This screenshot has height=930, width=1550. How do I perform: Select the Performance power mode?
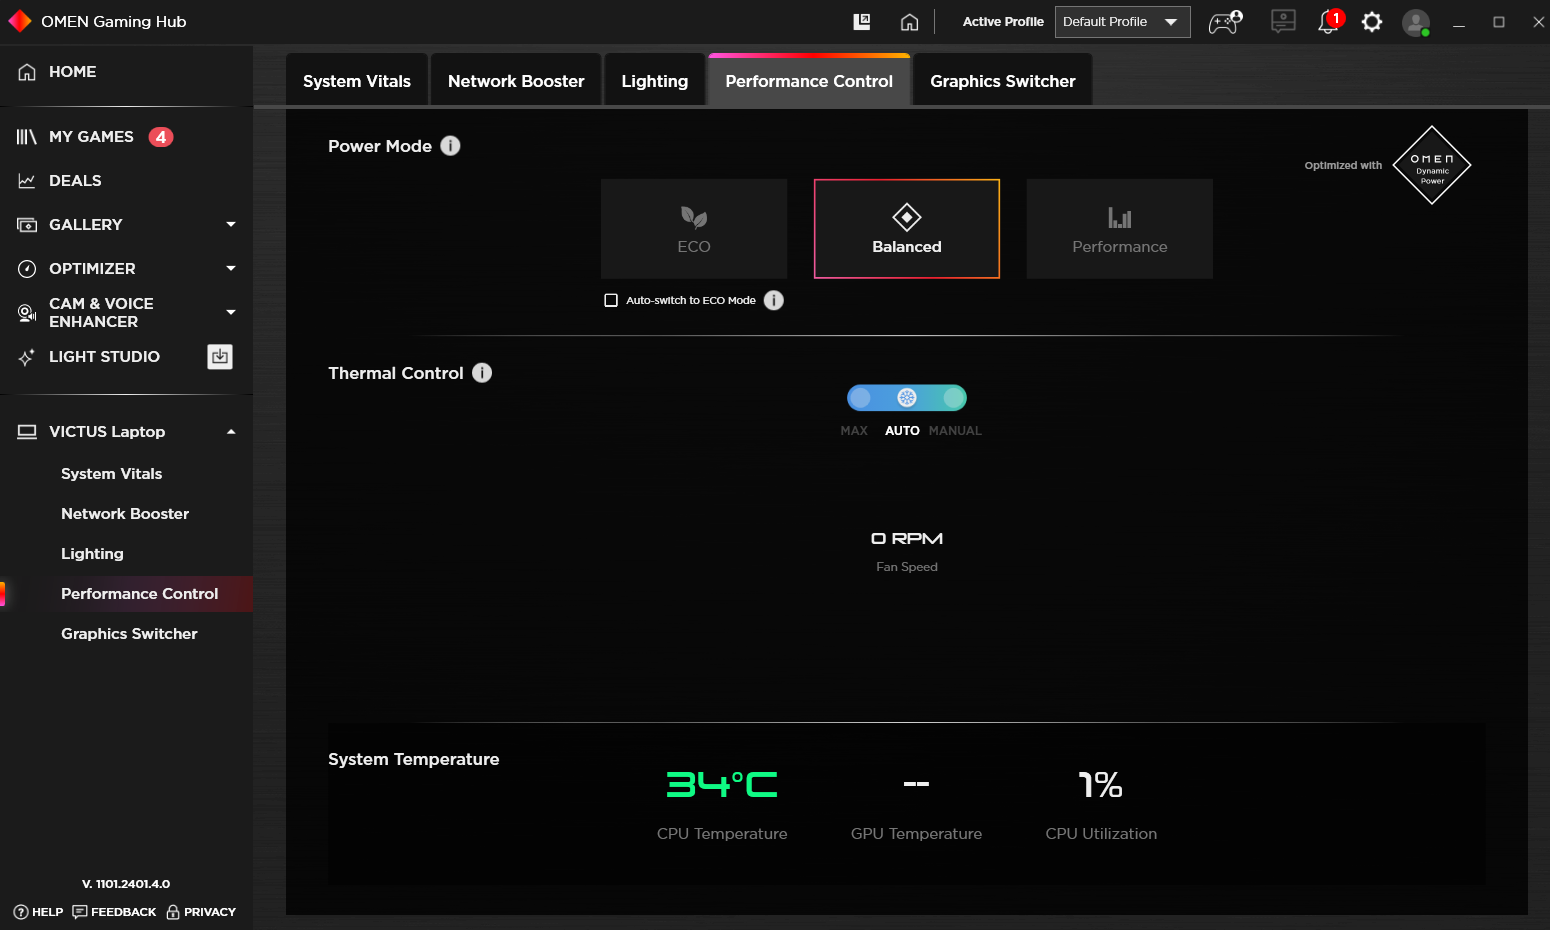click(x=1120, y=229)
